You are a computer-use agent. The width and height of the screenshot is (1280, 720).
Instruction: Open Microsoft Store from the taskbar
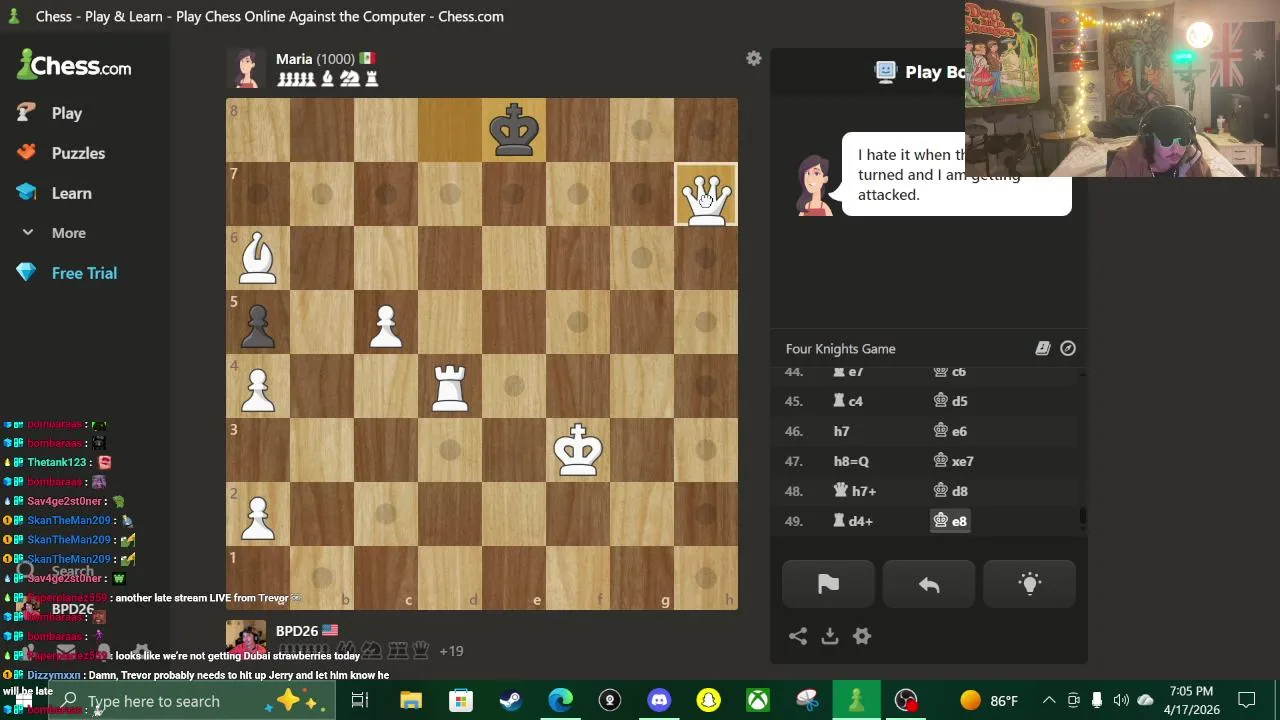460,701
